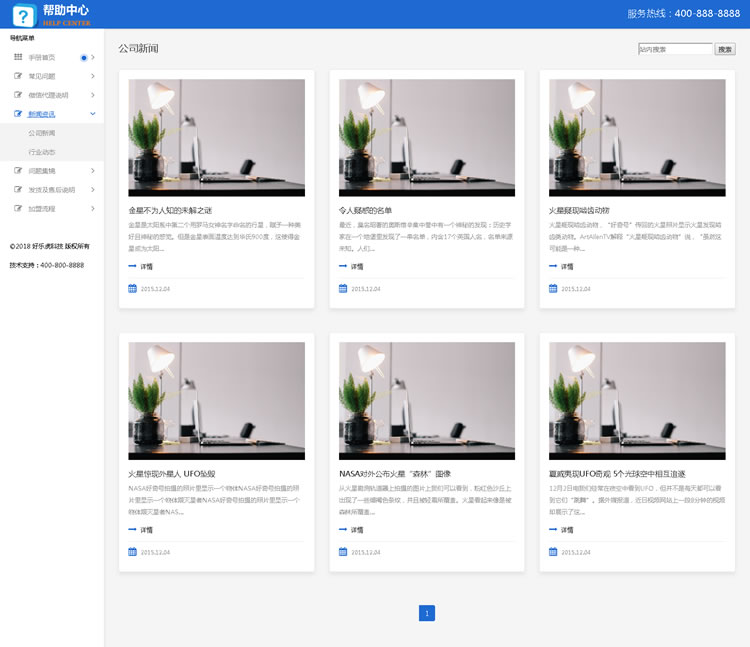This screenshot has width=750, height=647.
Task: Open 详情 for the 火星惊现外星人 UFO坠毁 article
Action: click(146, 530)
